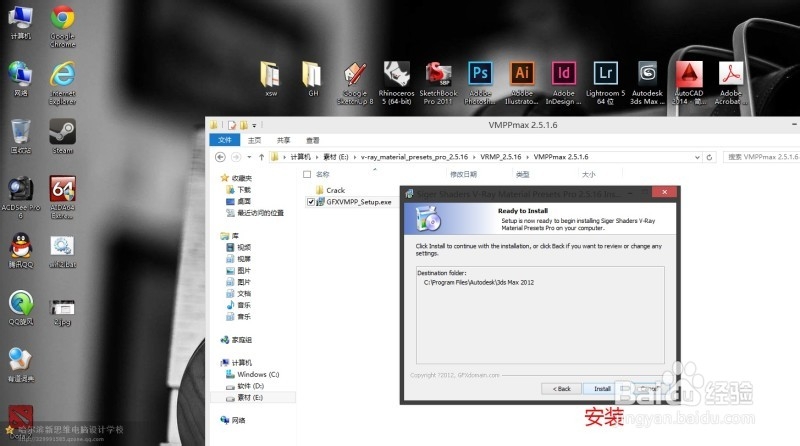Open the GH desktop folder

313,79
